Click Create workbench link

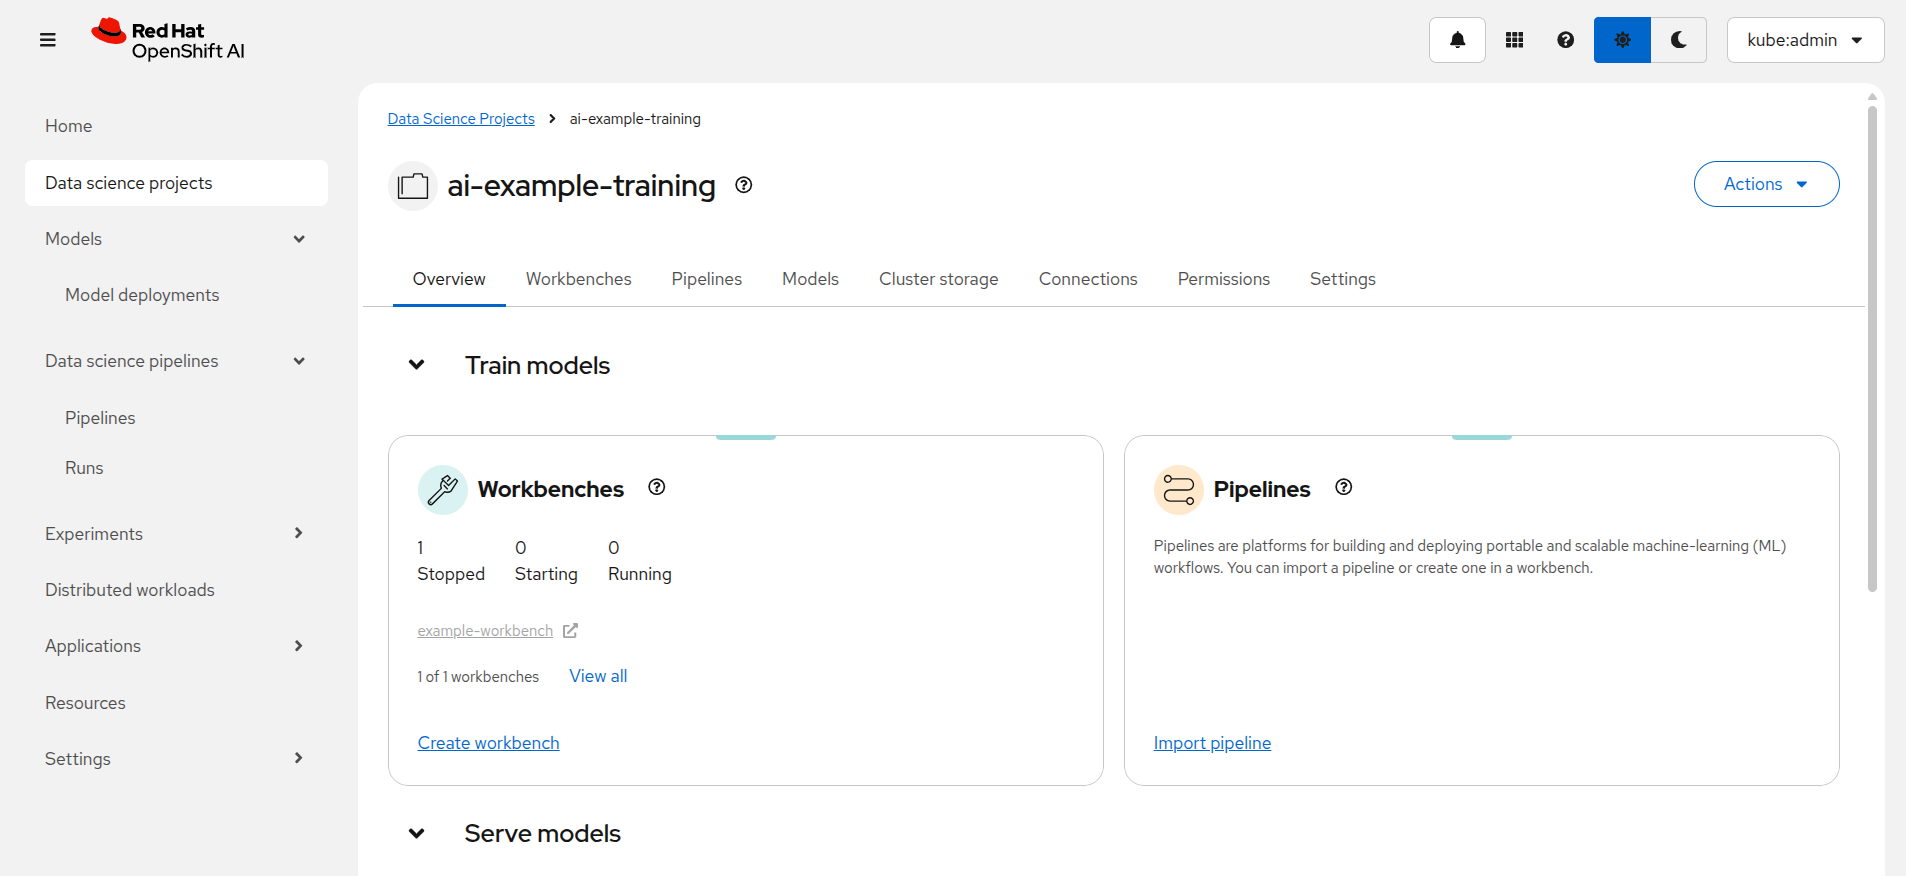[x=488, y=743]
